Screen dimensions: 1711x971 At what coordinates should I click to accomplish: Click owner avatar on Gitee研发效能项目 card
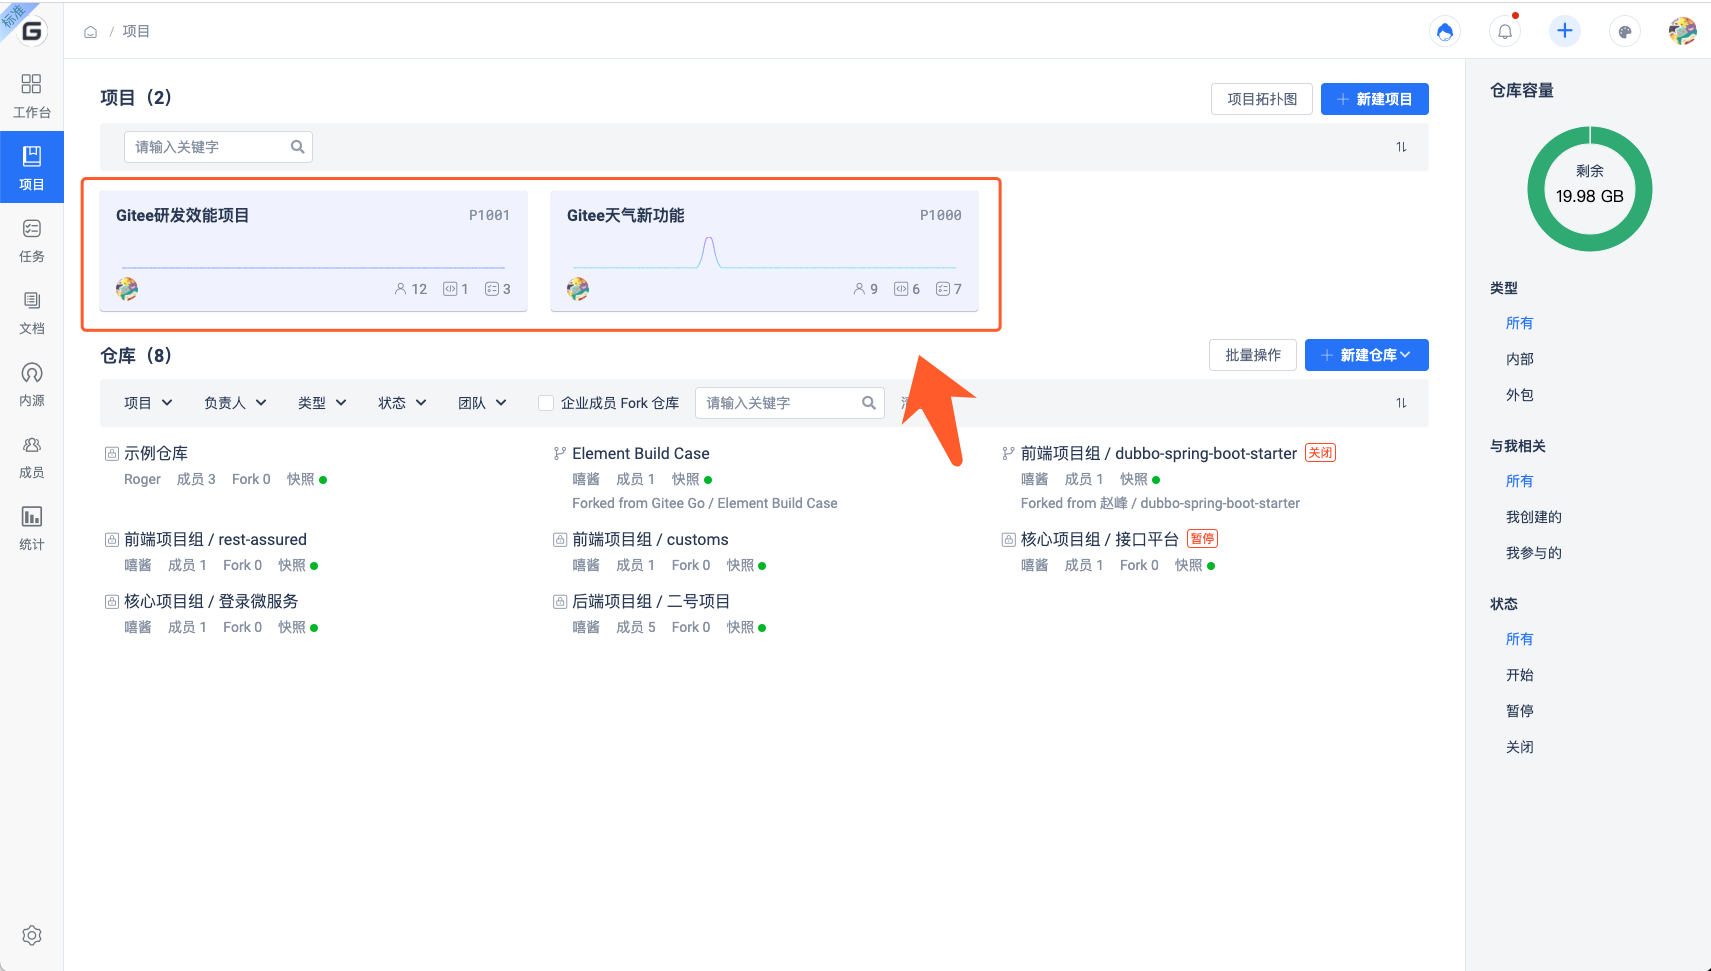(x=127, y=289)
